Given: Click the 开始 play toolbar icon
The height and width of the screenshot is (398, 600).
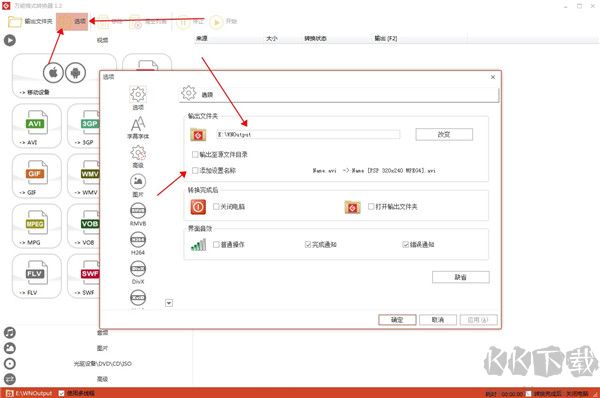Looking at the screenshot, I should 216,23.
